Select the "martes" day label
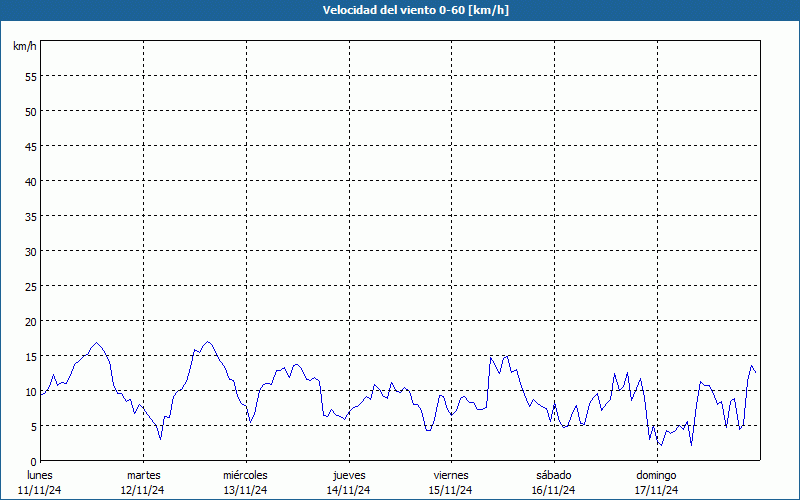This screenshot has width=800, height=500. pyautogui.click(x=144, y=475)
